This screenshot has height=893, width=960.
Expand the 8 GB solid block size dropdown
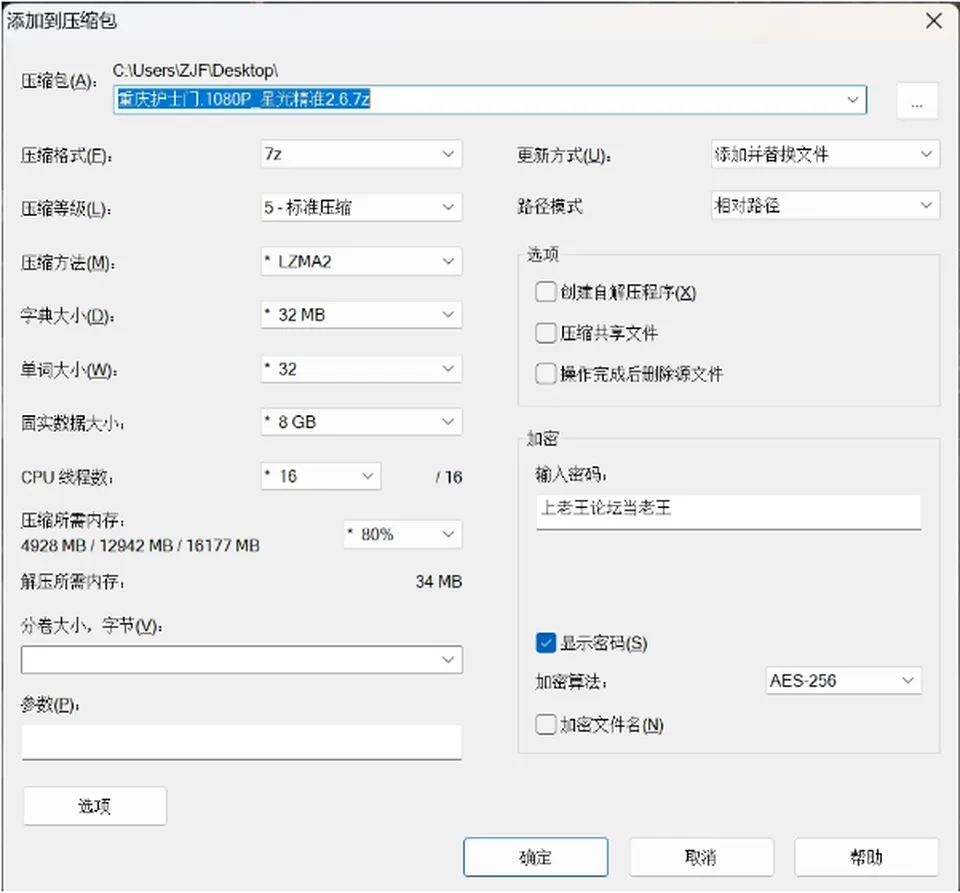(x=361, y=422)
